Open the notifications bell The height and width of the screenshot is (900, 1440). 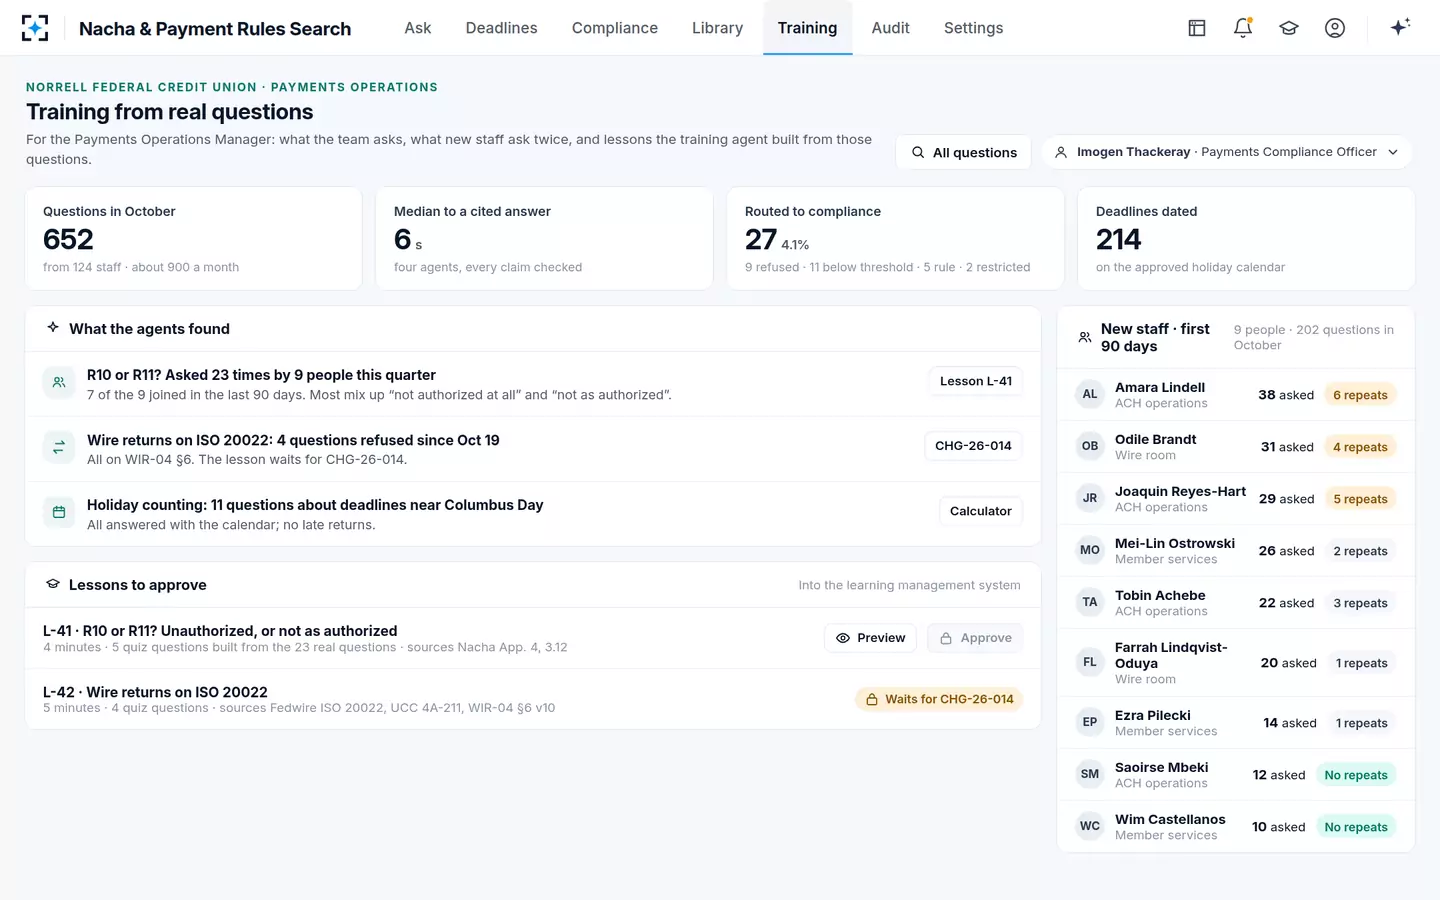click(x=1243, y=28)
